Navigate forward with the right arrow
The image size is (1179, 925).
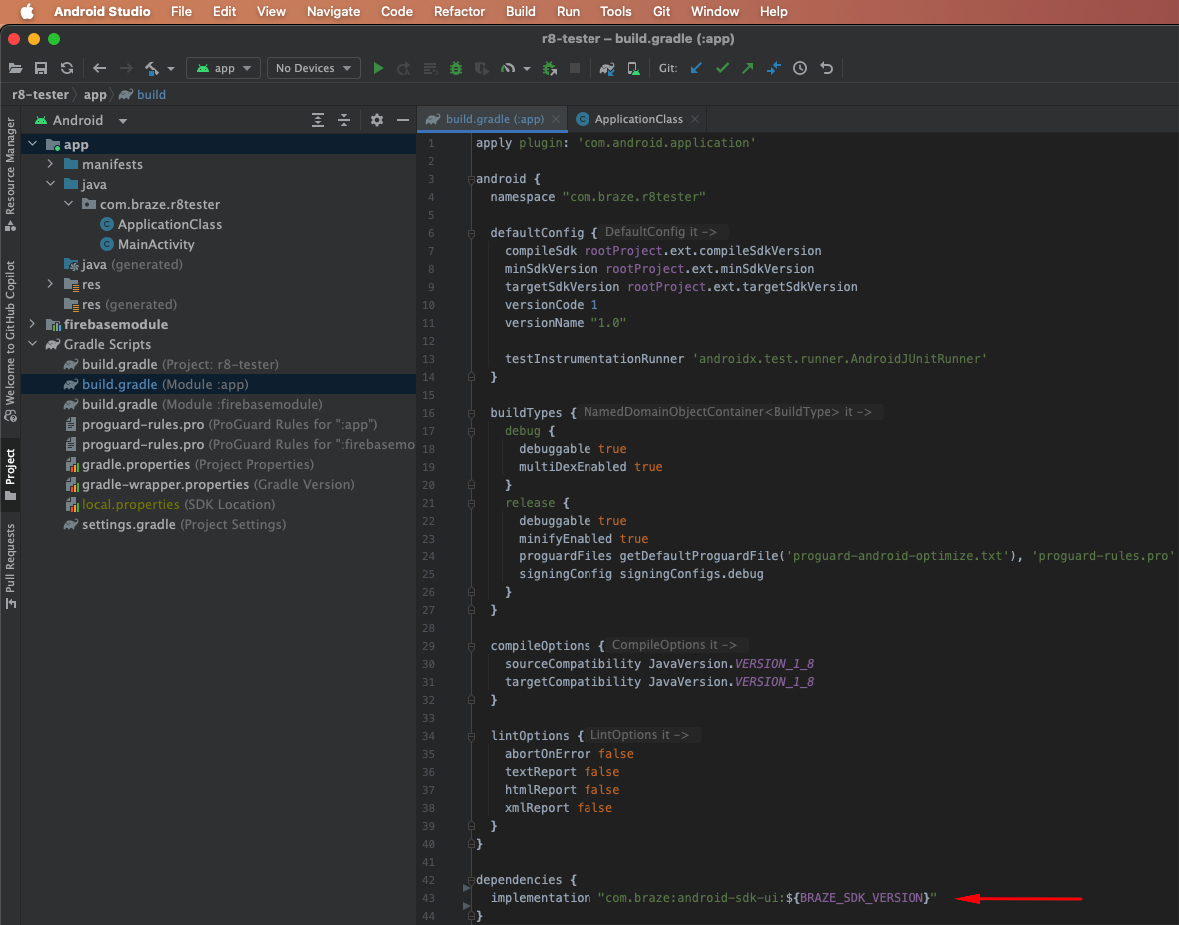click(x=126, y=68)
